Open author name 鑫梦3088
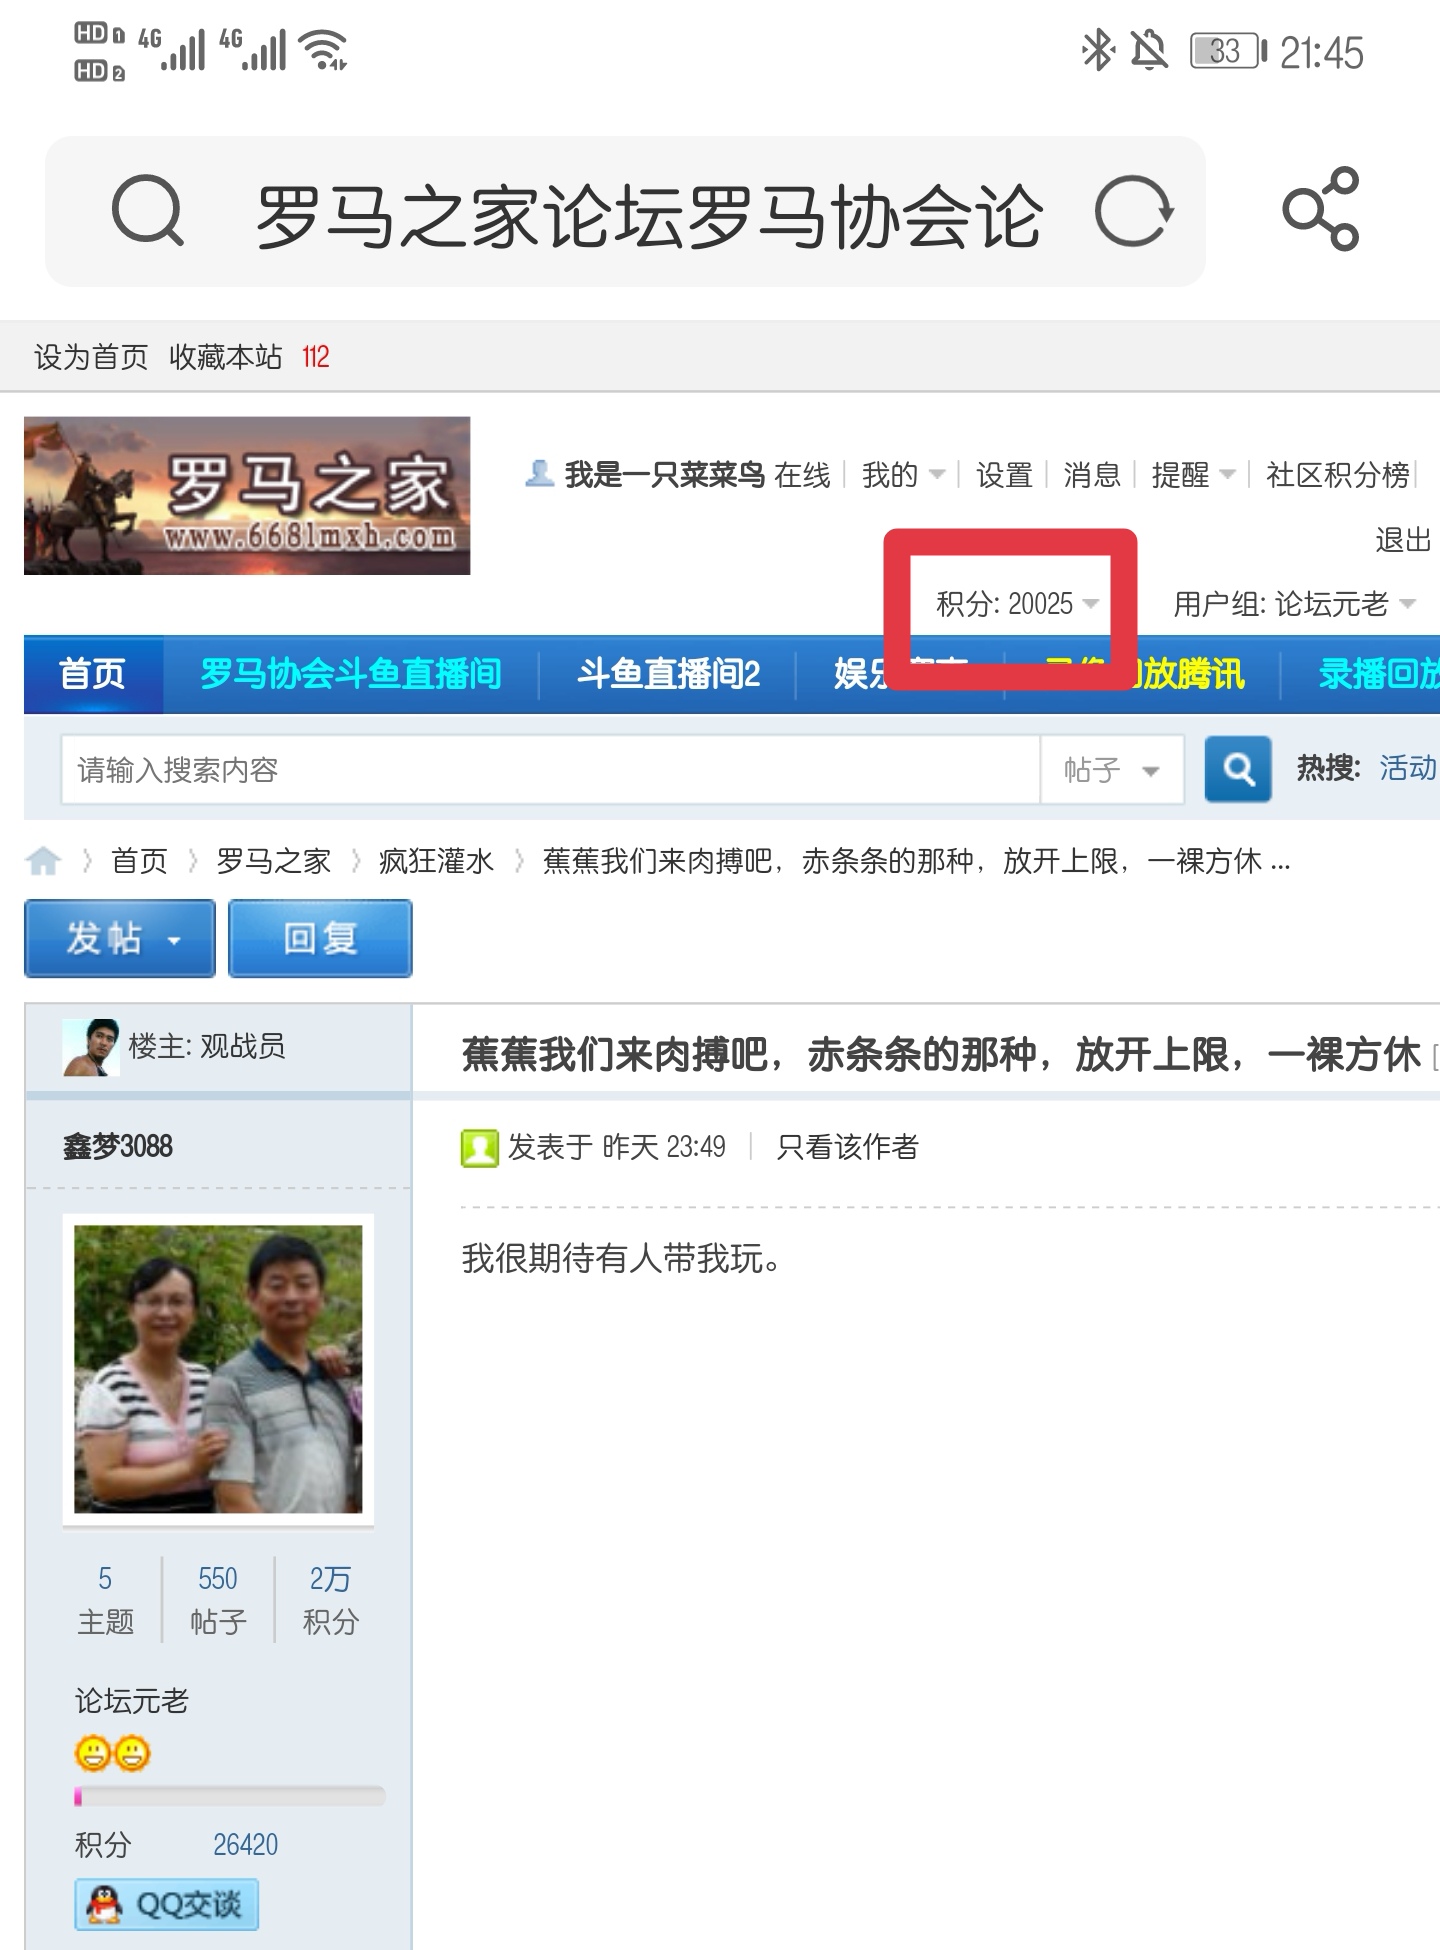This screenshot has width=1440, height=1950. [x=118, y=1146]
